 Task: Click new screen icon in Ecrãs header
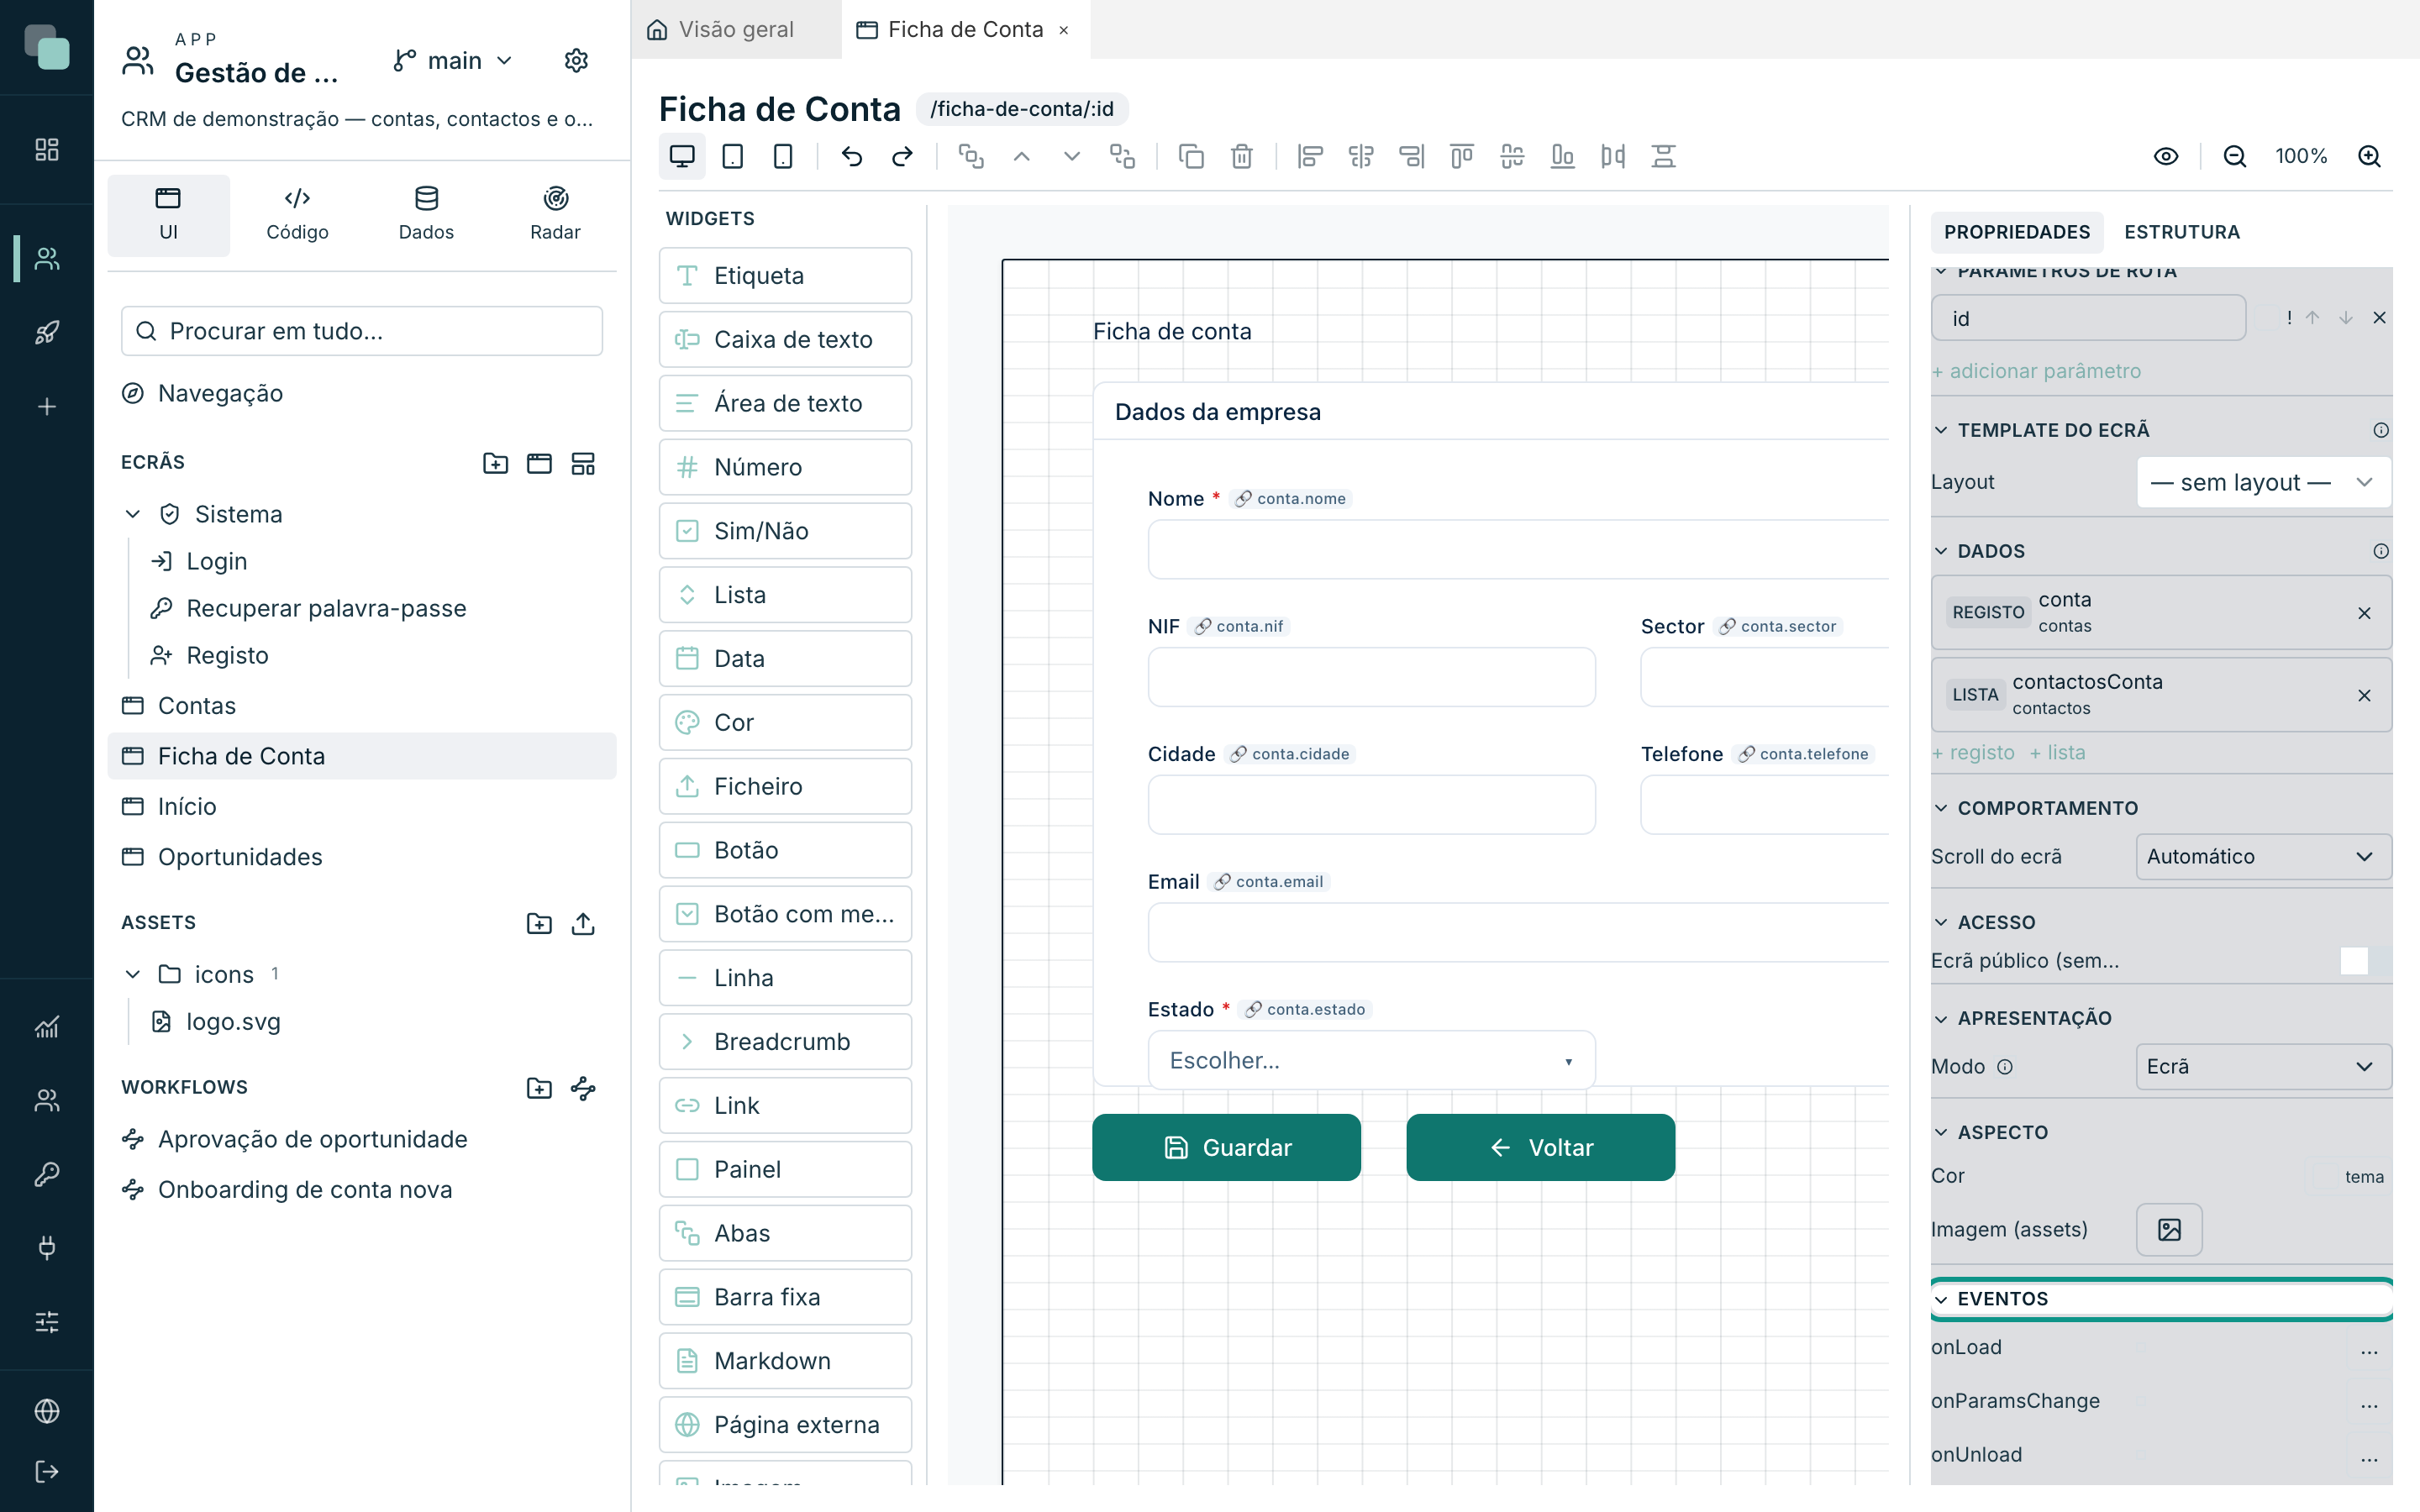point(539,463)
